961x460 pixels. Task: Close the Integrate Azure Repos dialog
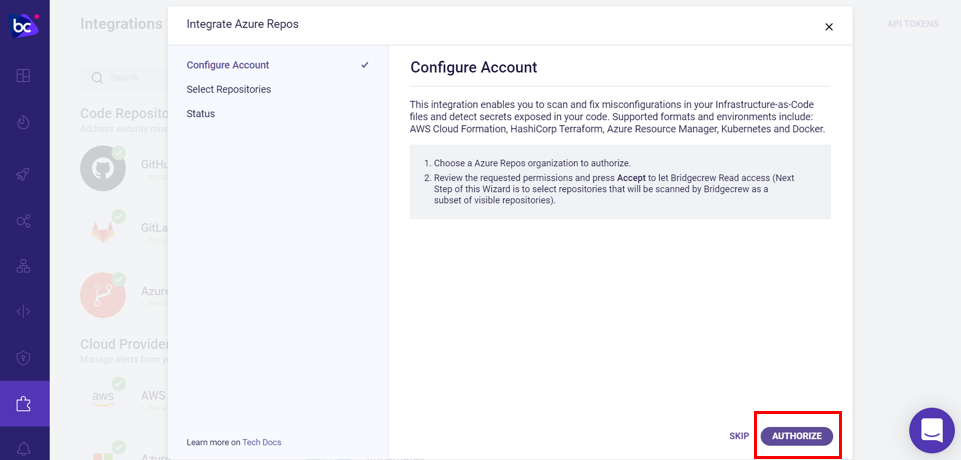(x=829, y=27)
